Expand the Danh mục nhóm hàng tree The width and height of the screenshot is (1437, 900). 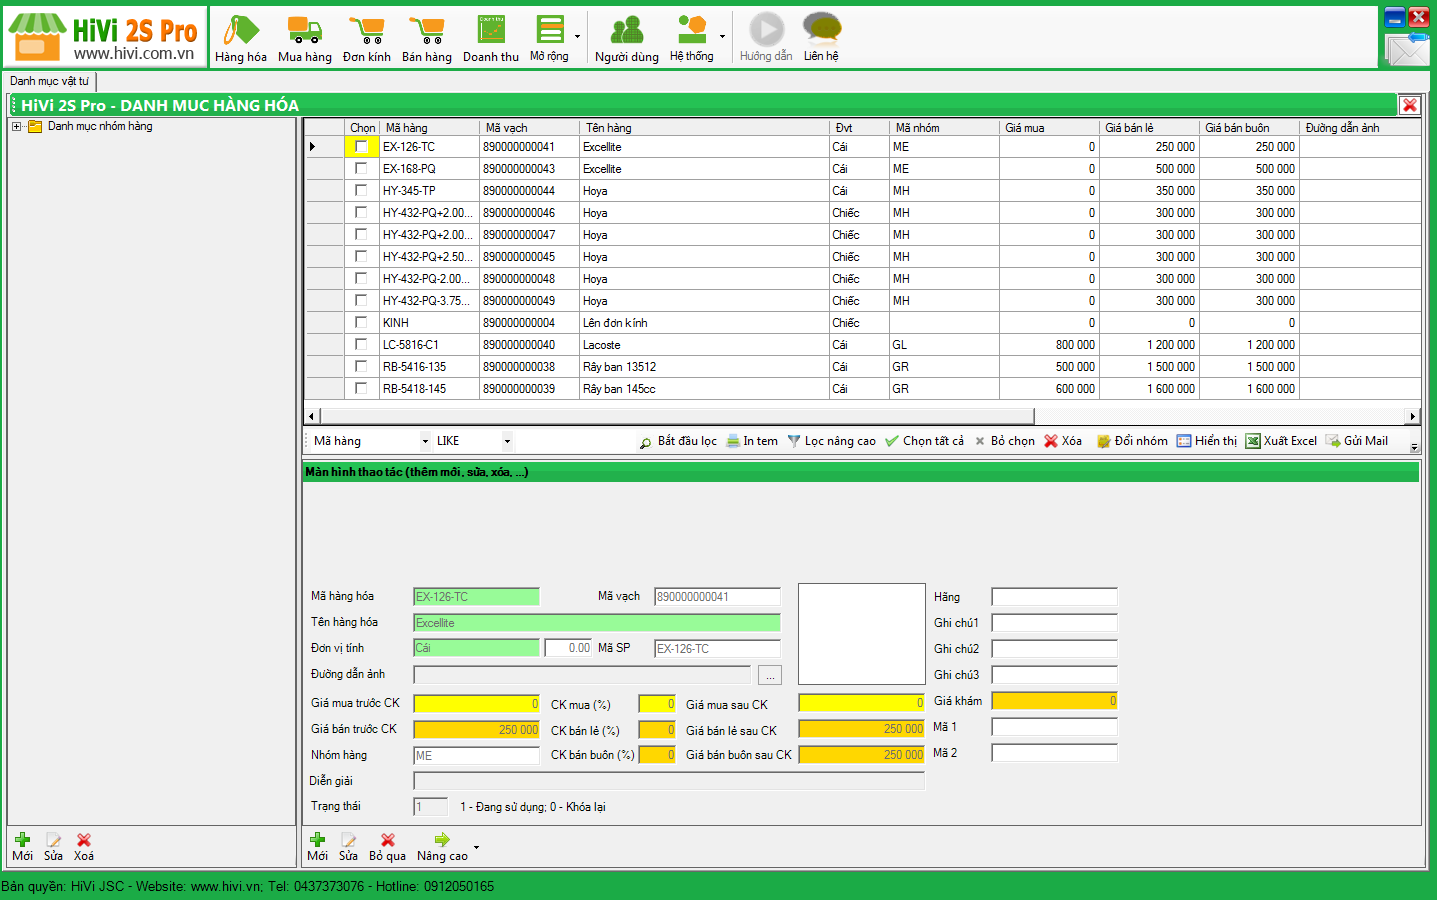17,127
